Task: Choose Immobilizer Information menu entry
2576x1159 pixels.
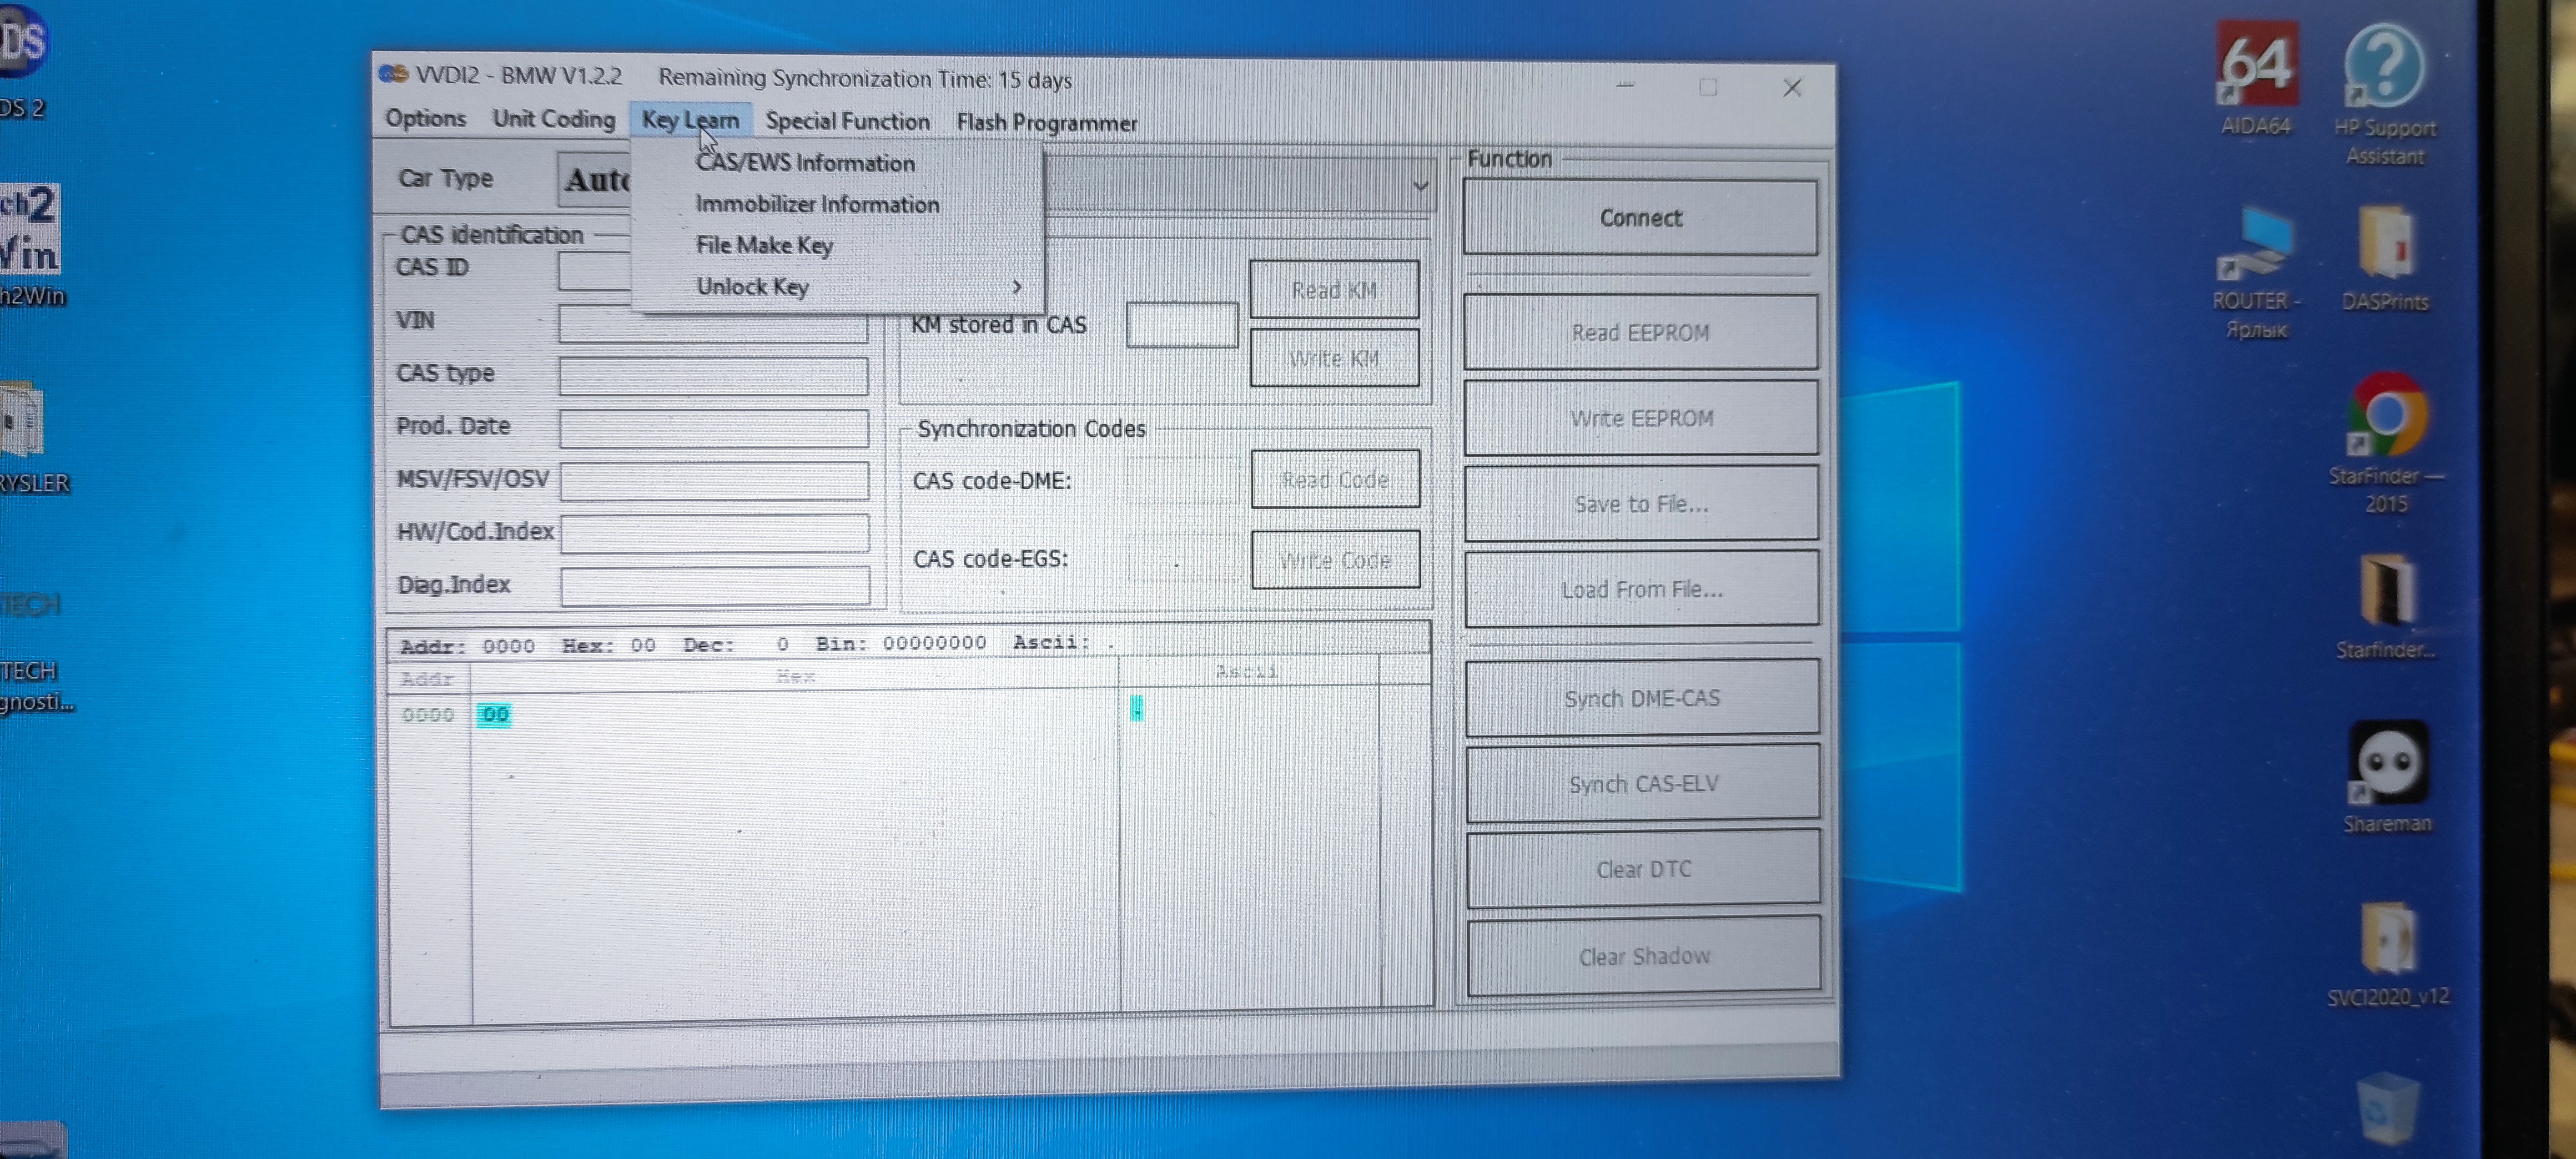Action: (x=817, y=204)
